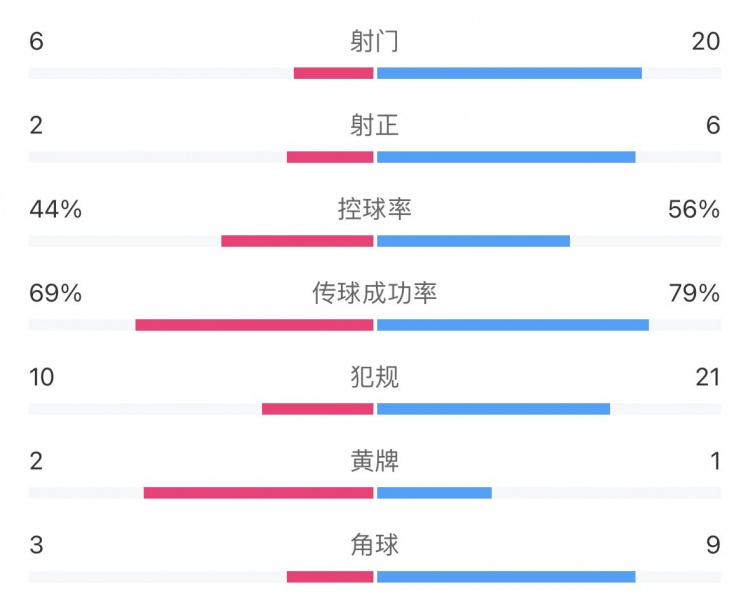Click the red 控球率 bar
The width and height of the screenshot is (750, 615).
(297, 241)
